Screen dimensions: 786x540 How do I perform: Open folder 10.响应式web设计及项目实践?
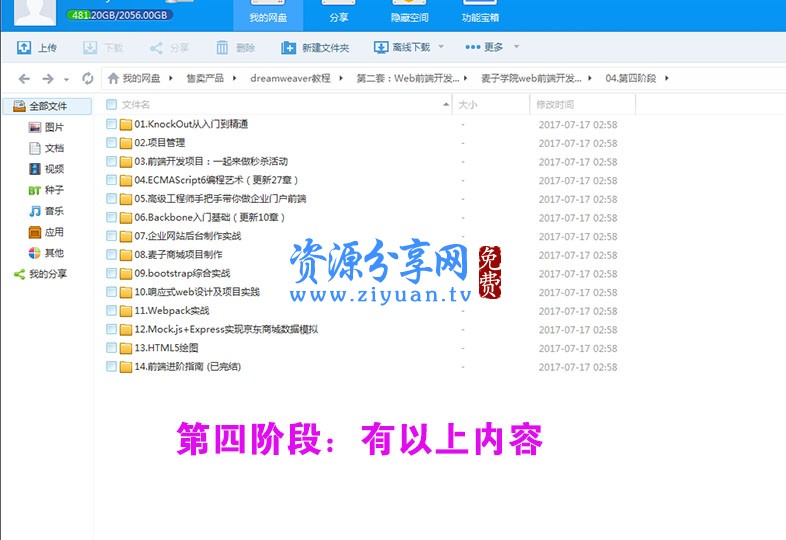coord(197,292)
